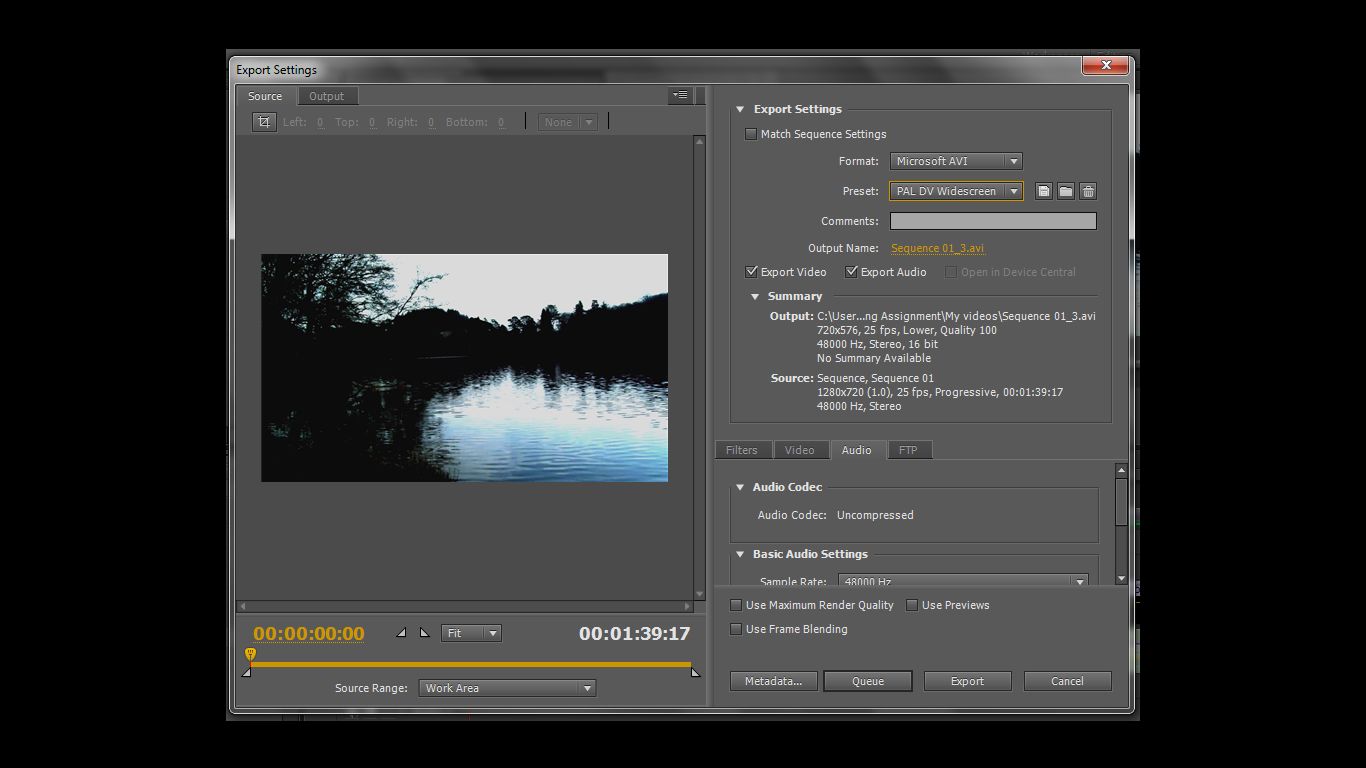
Task: Open the Source Range dropdown
Action: point(507,688)
